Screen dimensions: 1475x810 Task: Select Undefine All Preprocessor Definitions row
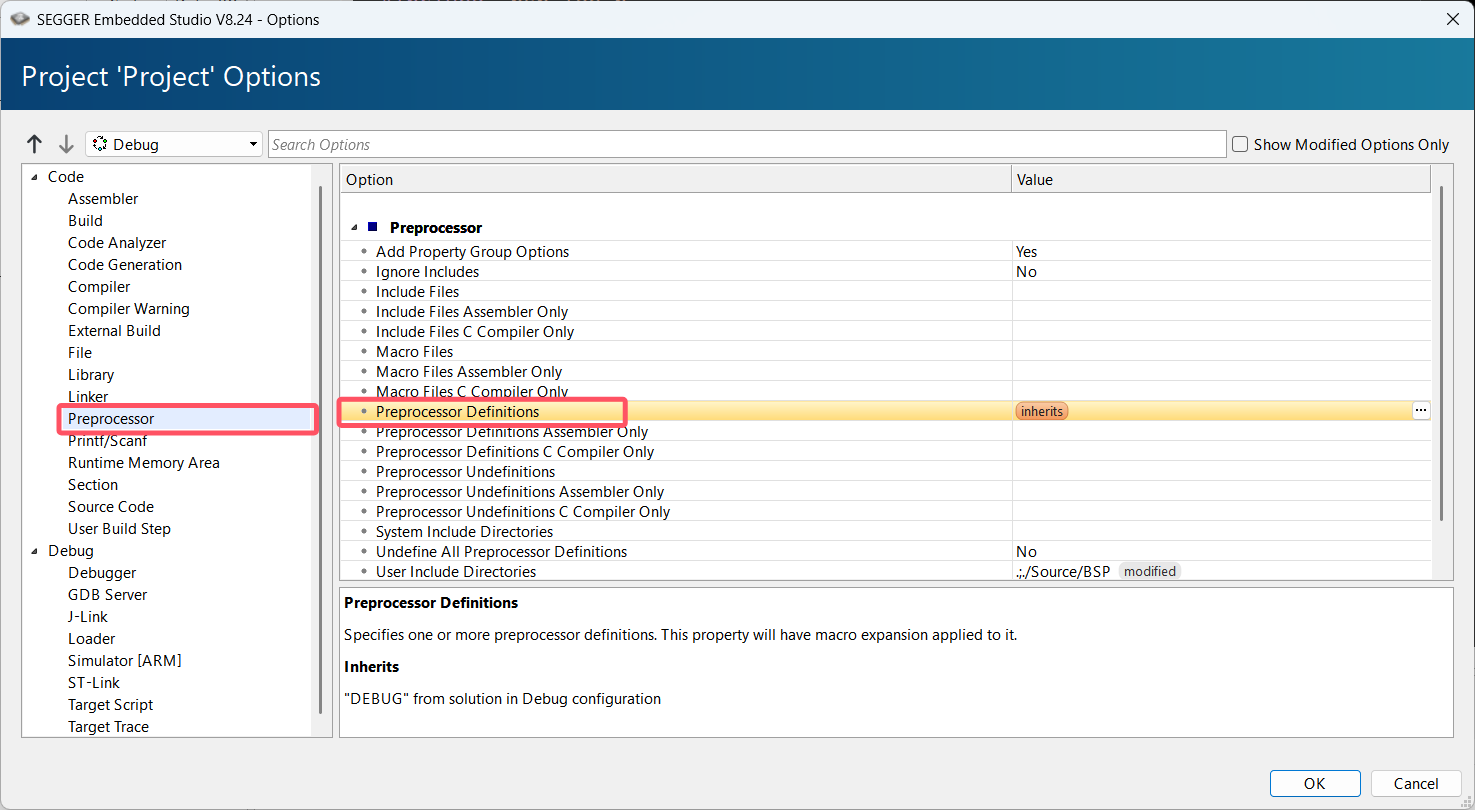coord(885,552)
